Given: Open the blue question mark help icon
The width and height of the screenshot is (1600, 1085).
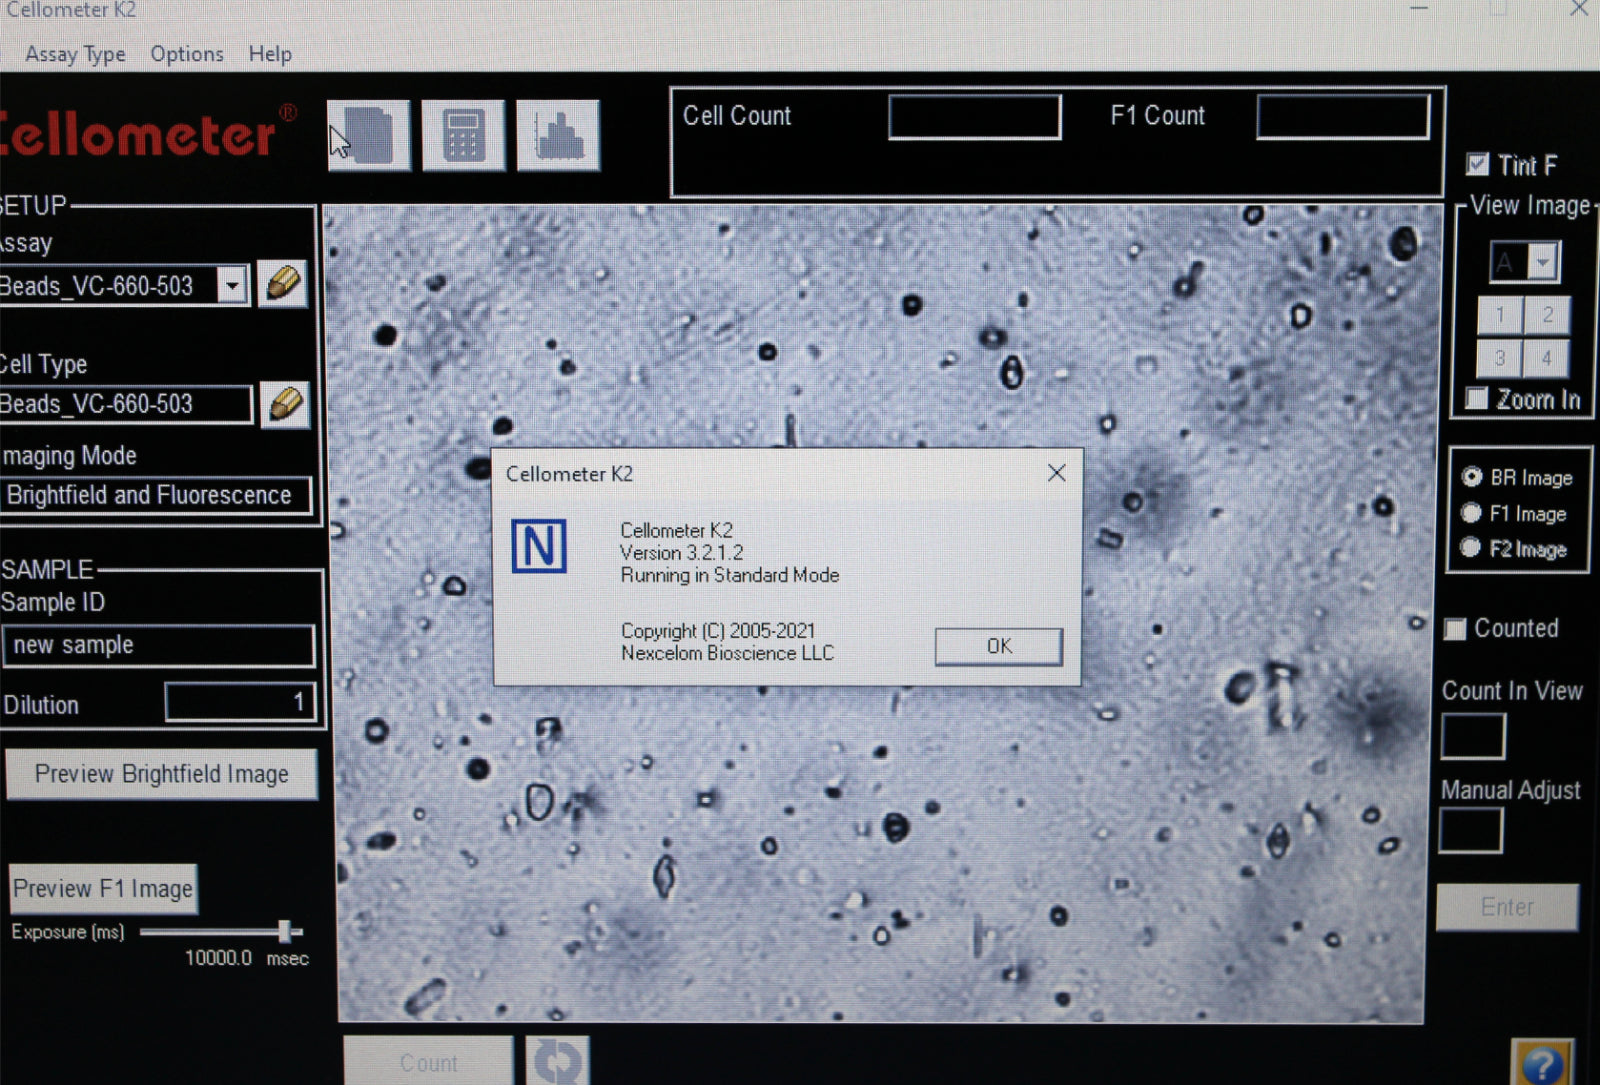Looking at the screenshot, I should 1543,1062.
